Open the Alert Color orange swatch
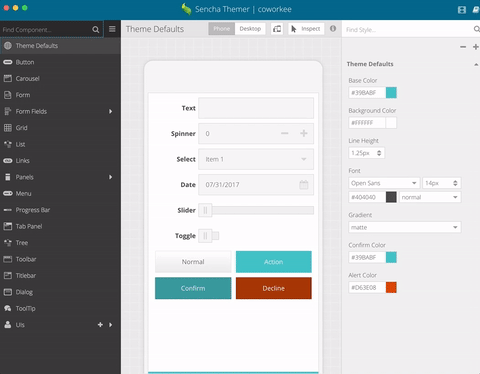The height and width of the screenshot is (374, 480). pos(391,287)
